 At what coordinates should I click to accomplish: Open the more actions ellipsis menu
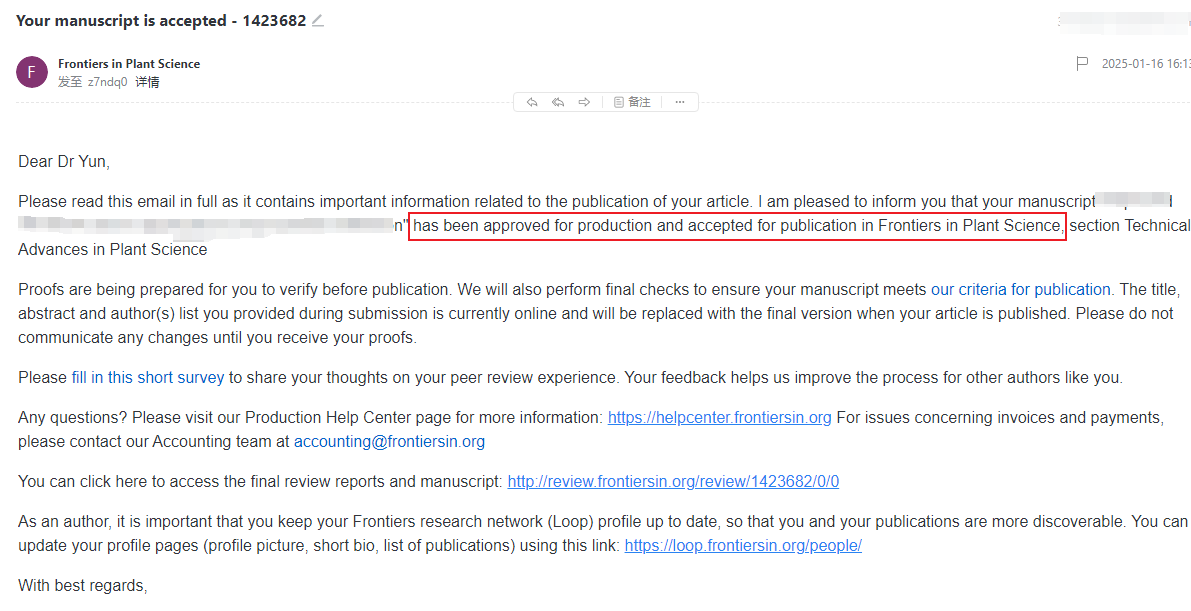[680, 102]
